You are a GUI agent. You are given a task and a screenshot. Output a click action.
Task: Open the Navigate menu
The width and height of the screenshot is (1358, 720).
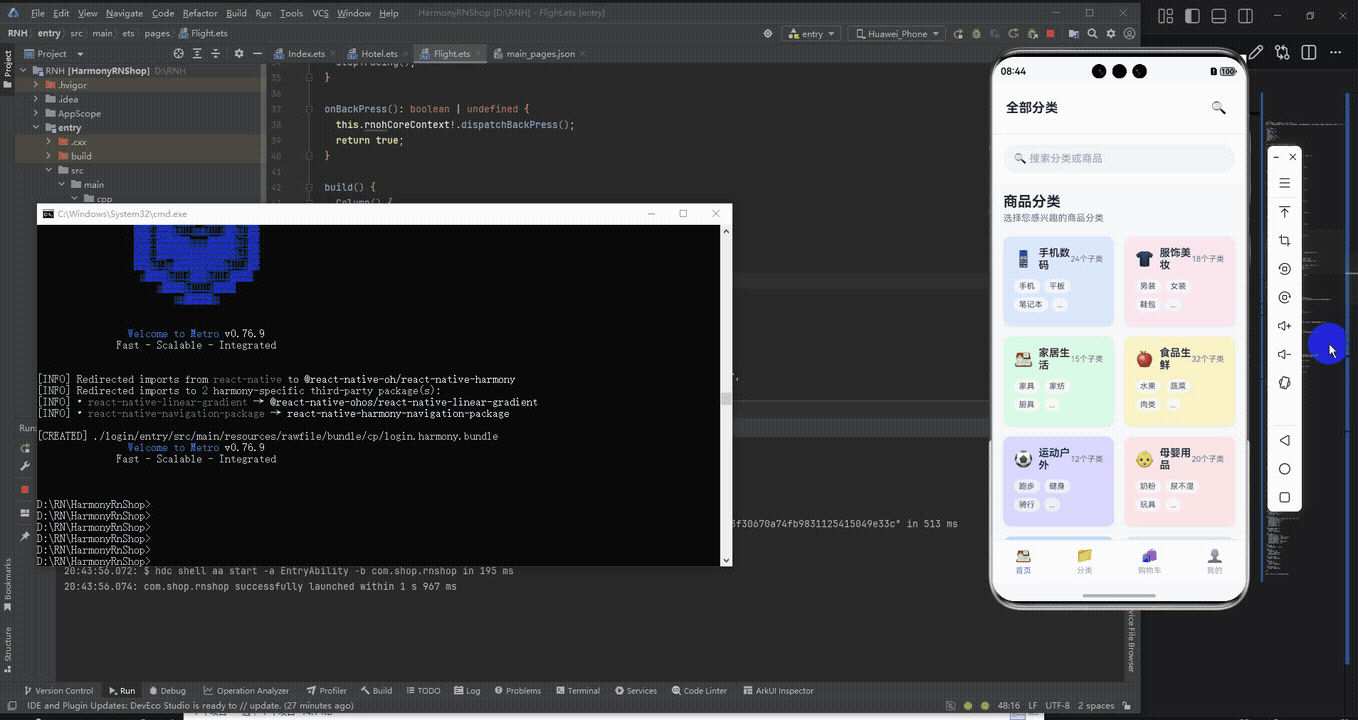pos(124,13)
